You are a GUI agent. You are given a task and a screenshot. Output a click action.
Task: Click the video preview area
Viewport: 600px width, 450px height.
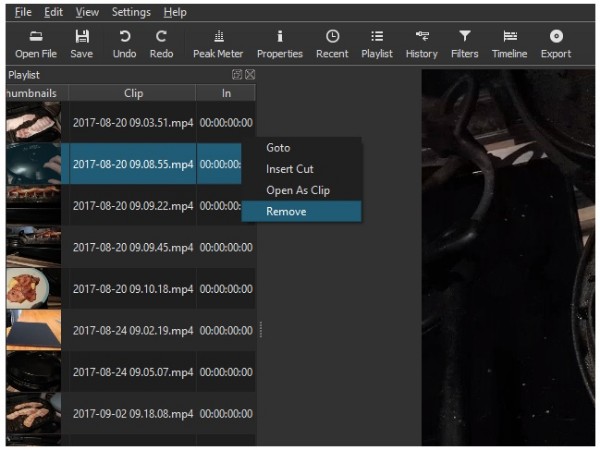(x=508, y=257)
